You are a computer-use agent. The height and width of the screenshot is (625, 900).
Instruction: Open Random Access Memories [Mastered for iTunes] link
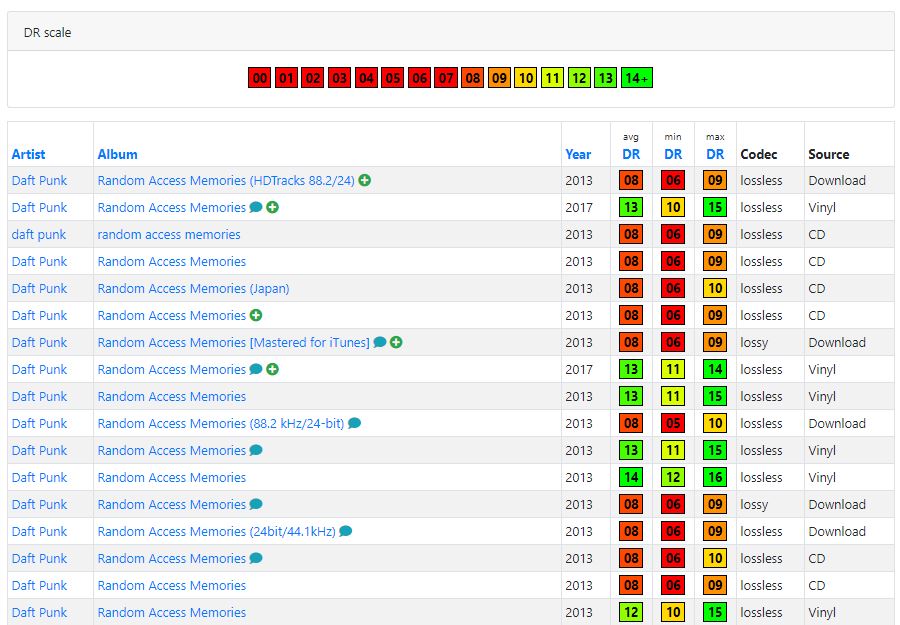click(234, 342)
